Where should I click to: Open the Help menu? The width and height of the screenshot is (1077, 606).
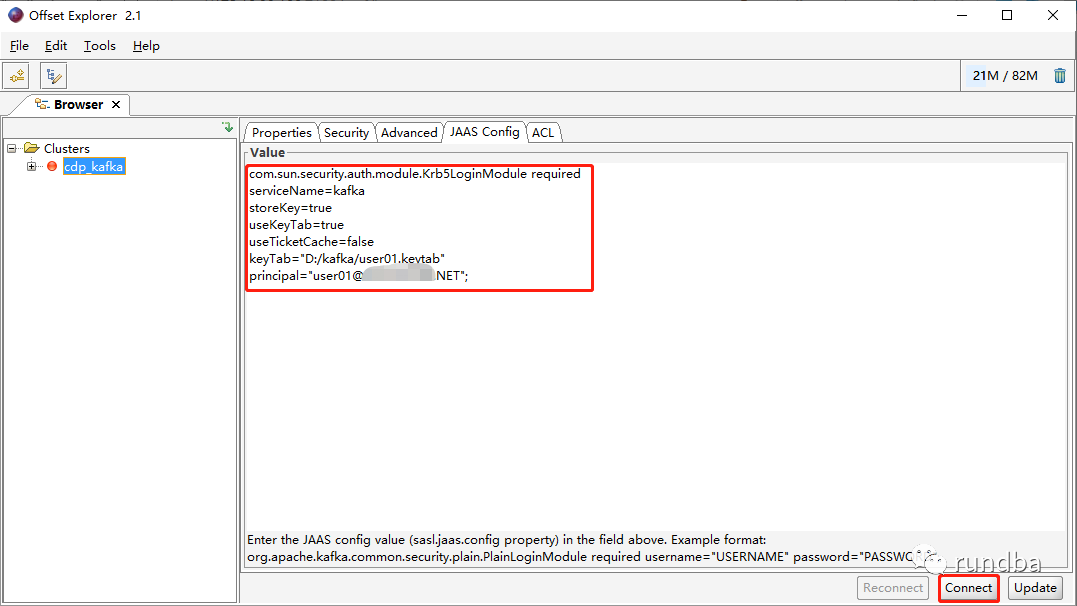point(146,46)
